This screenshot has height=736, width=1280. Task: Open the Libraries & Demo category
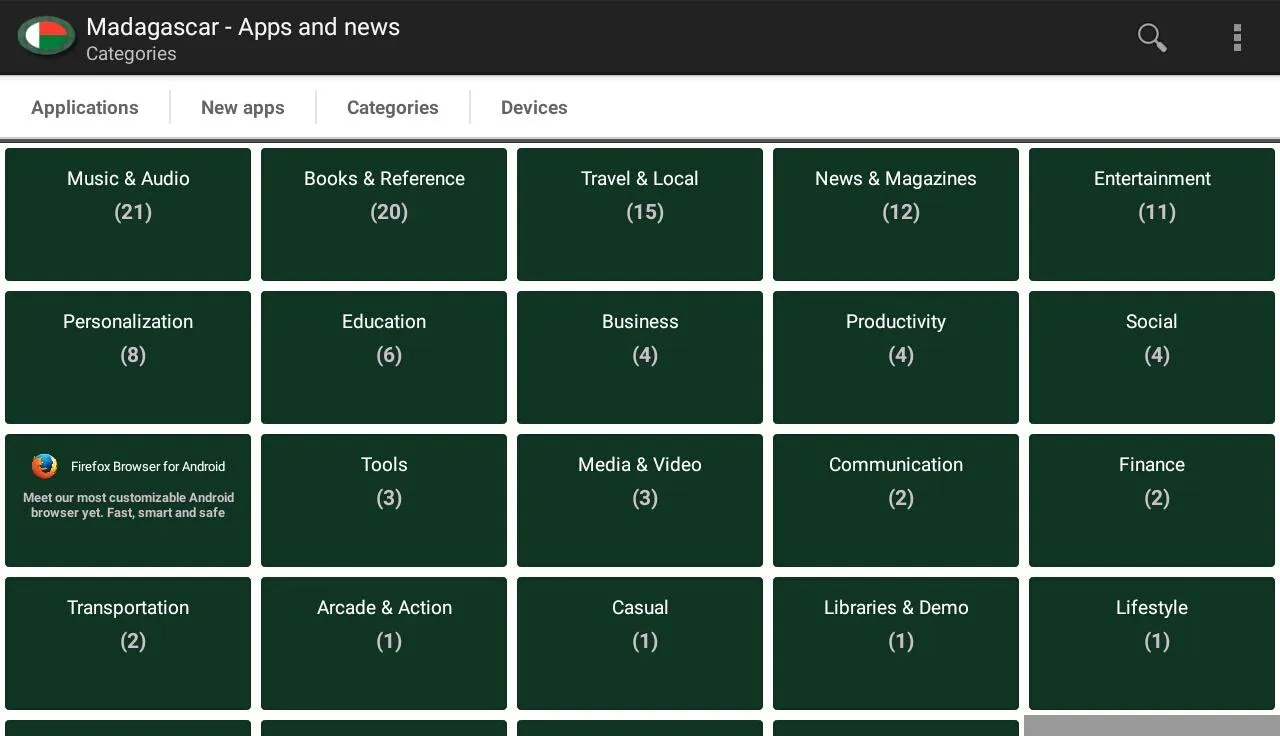coord(896,643)
